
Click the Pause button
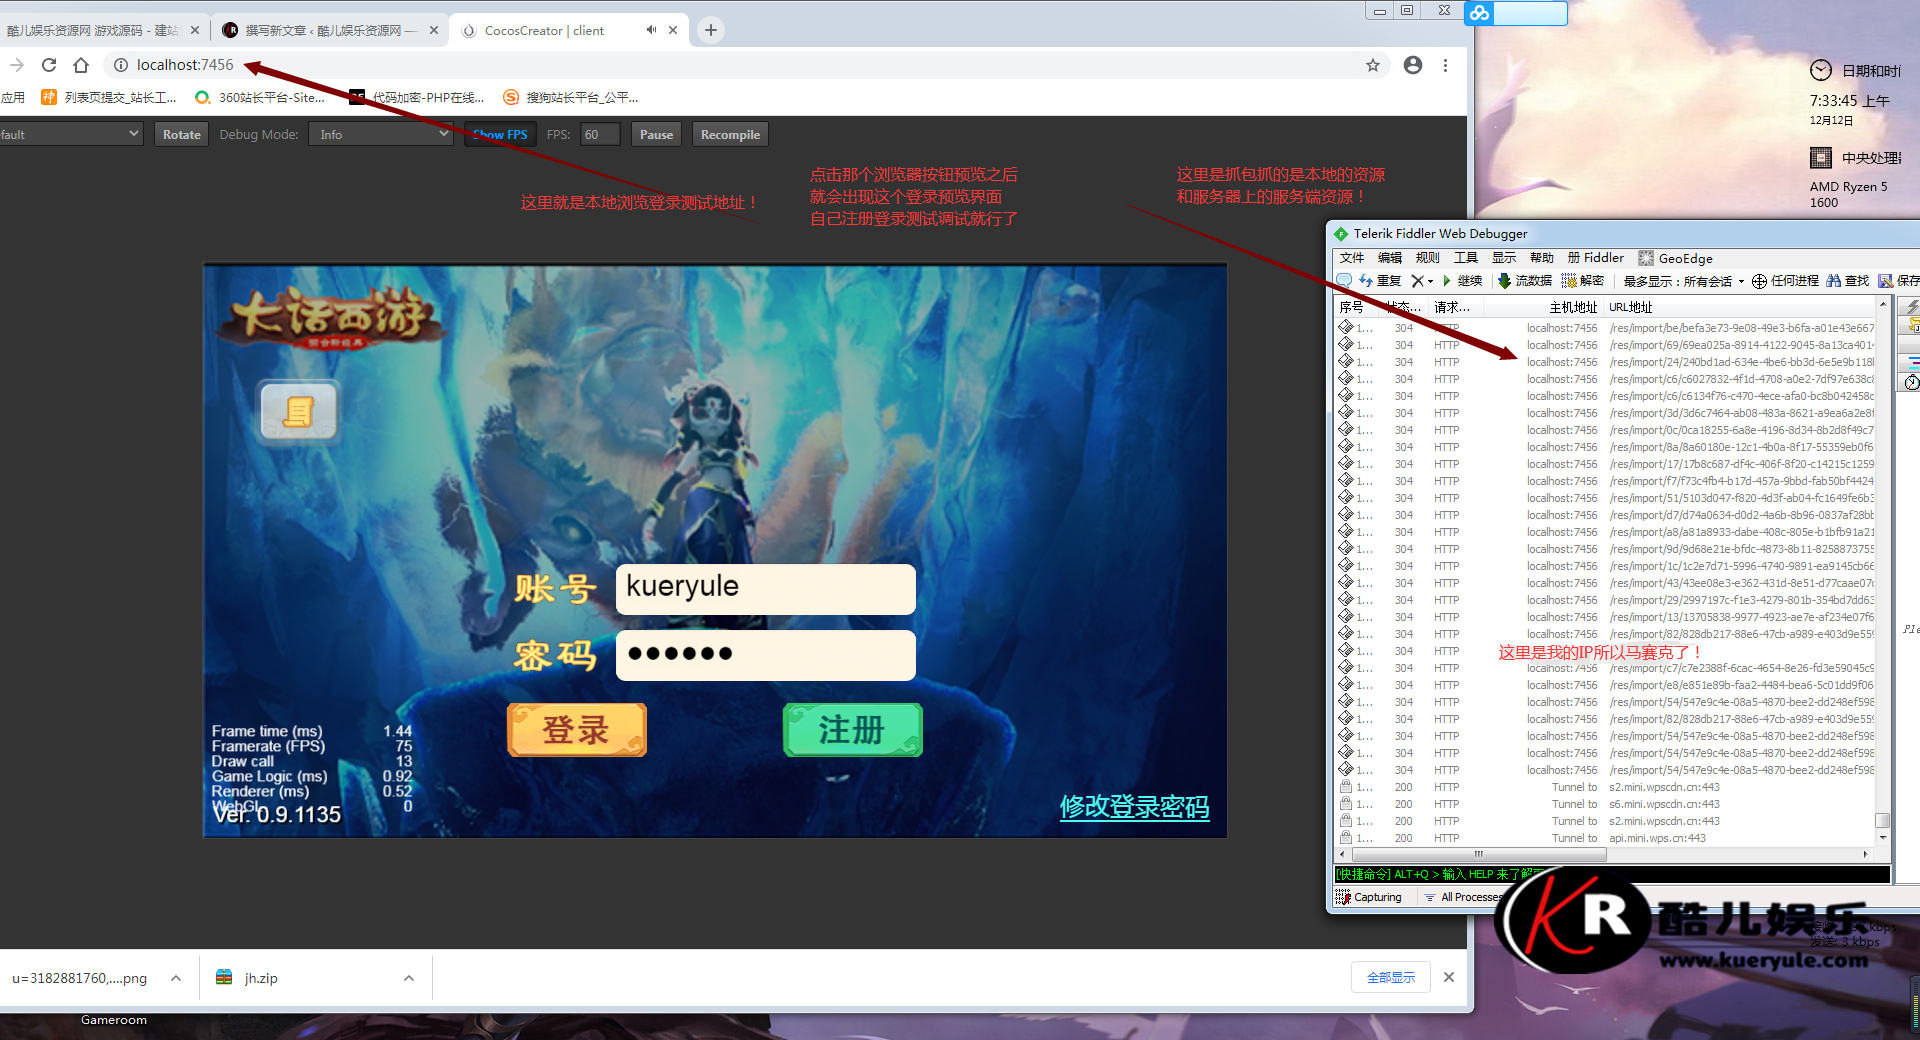pyautogui.click(x=656, y=134)
